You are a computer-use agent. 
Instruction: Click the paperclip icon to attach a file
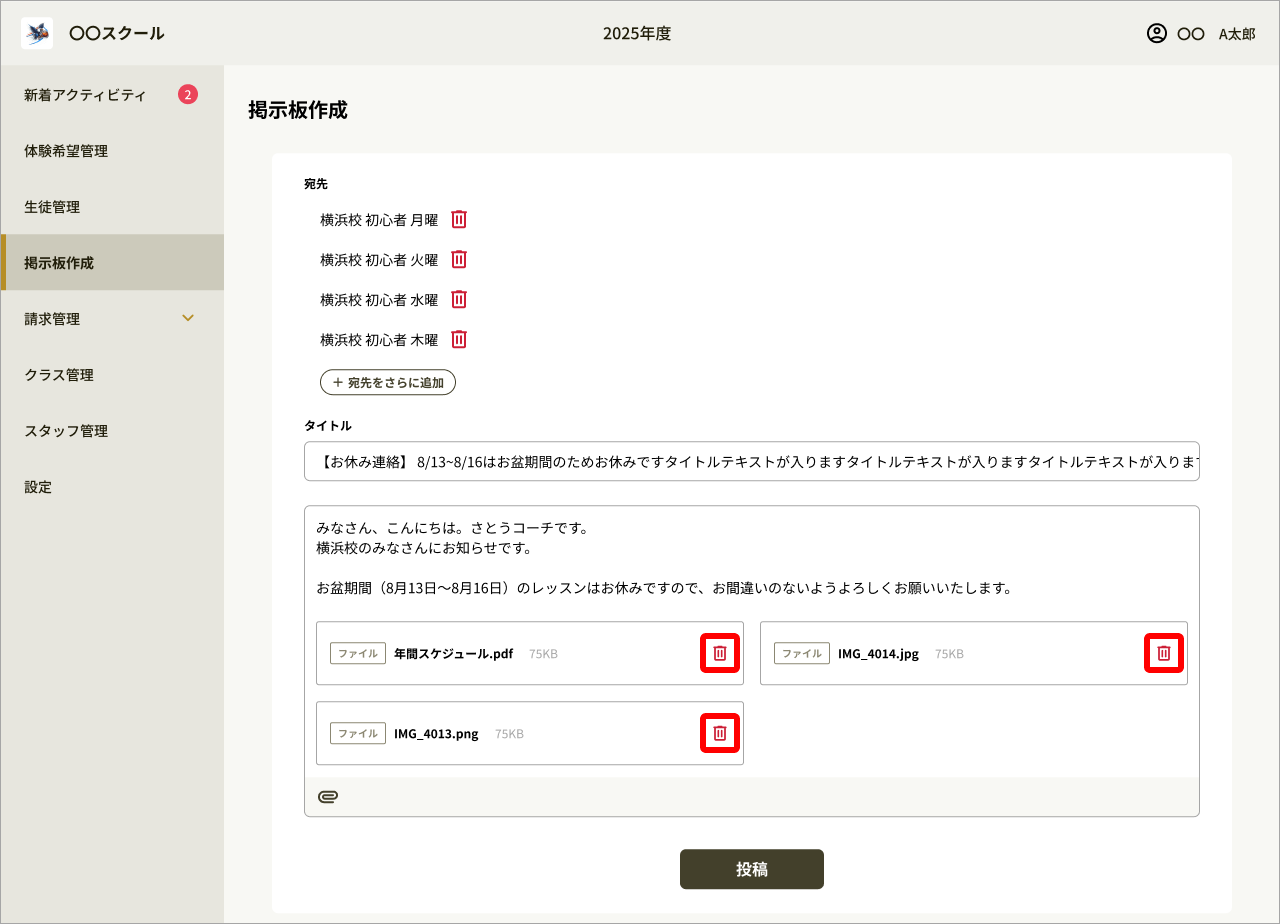[x=329, y=797]
